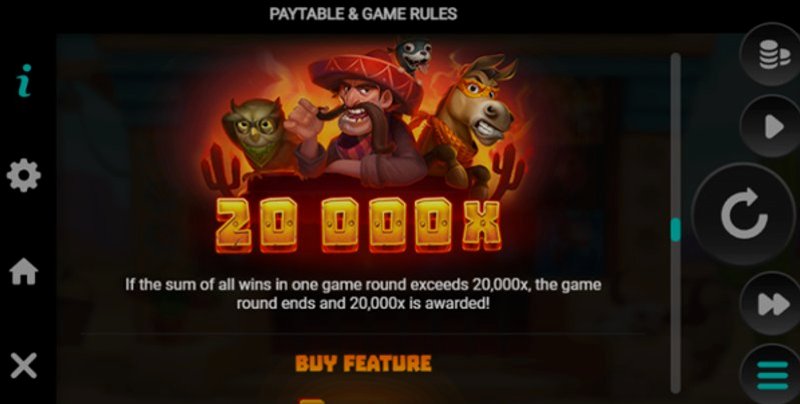Click the dog on the sombrero
800x404 pixels.
click(412, 56)
